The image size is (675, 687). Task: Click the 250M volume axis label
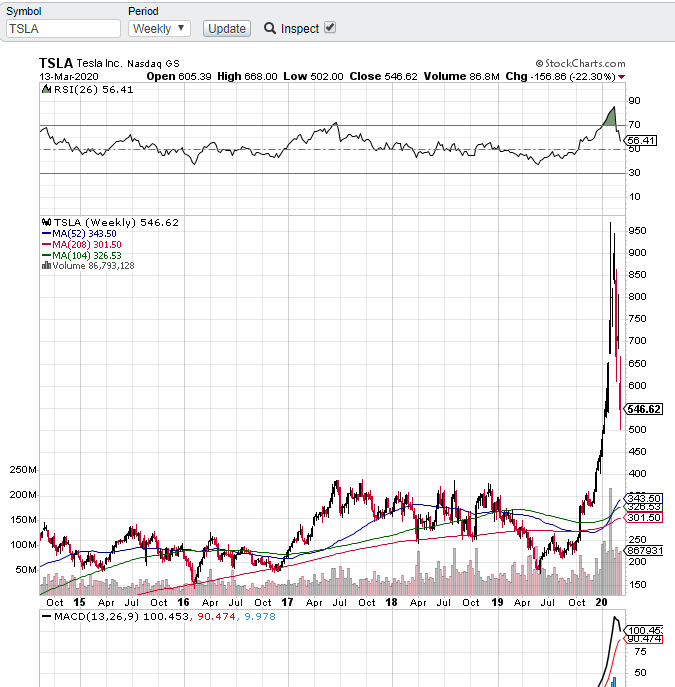click(23, 469)
